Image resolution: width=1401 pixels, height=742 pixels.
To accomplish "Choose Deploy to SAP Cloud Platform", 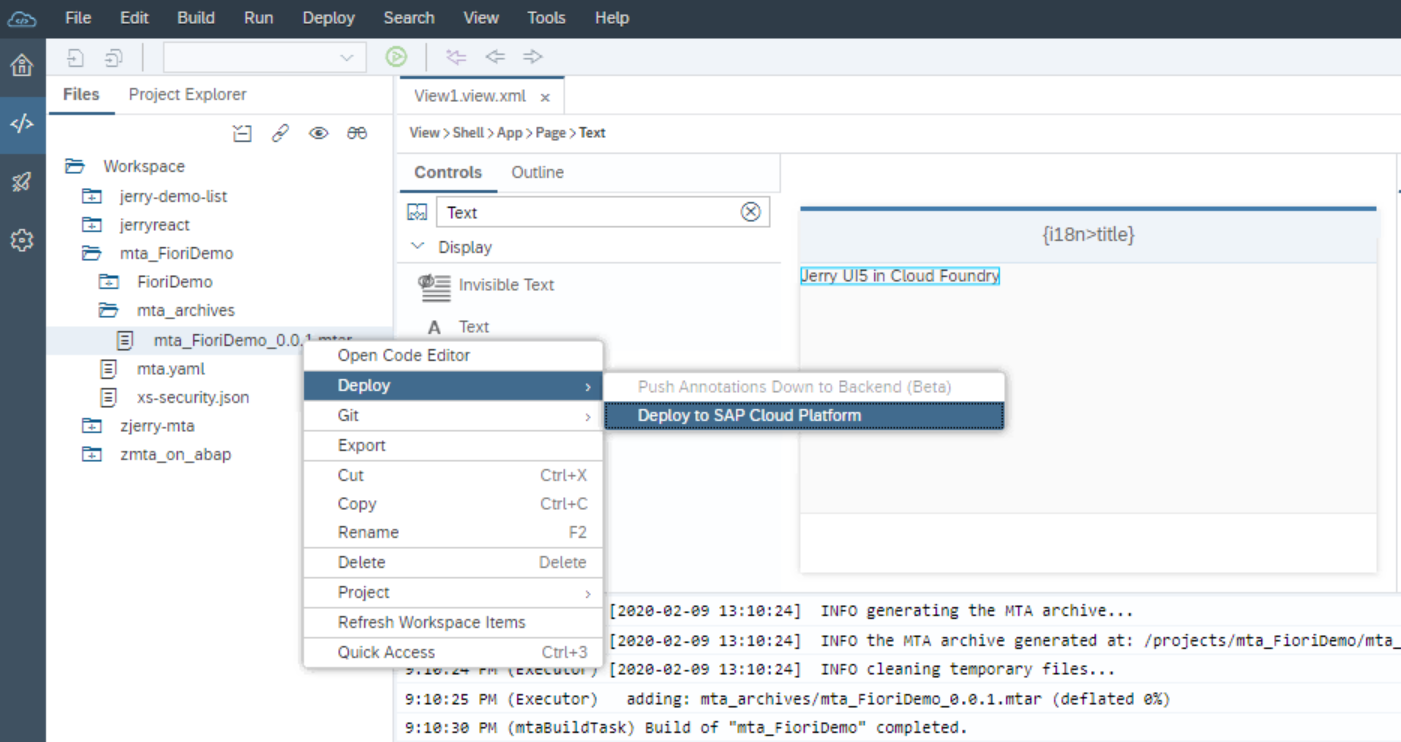I will [804, 416].
